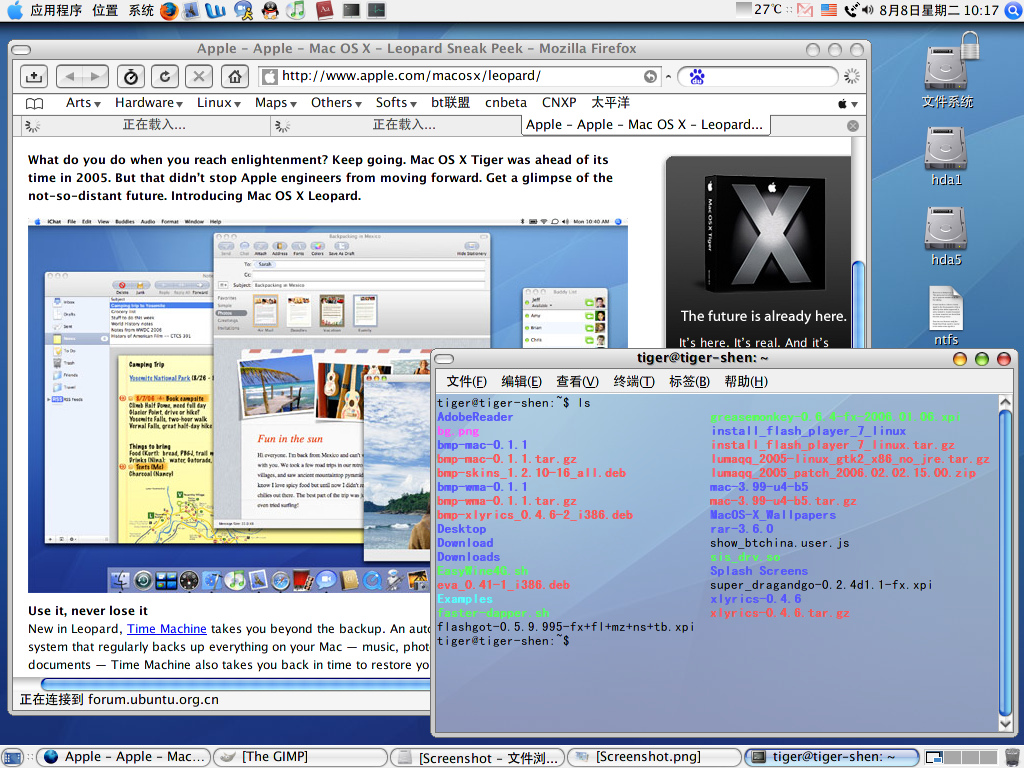Open the CNXP bookmark

pyautogui.click(x=559, y=103)
